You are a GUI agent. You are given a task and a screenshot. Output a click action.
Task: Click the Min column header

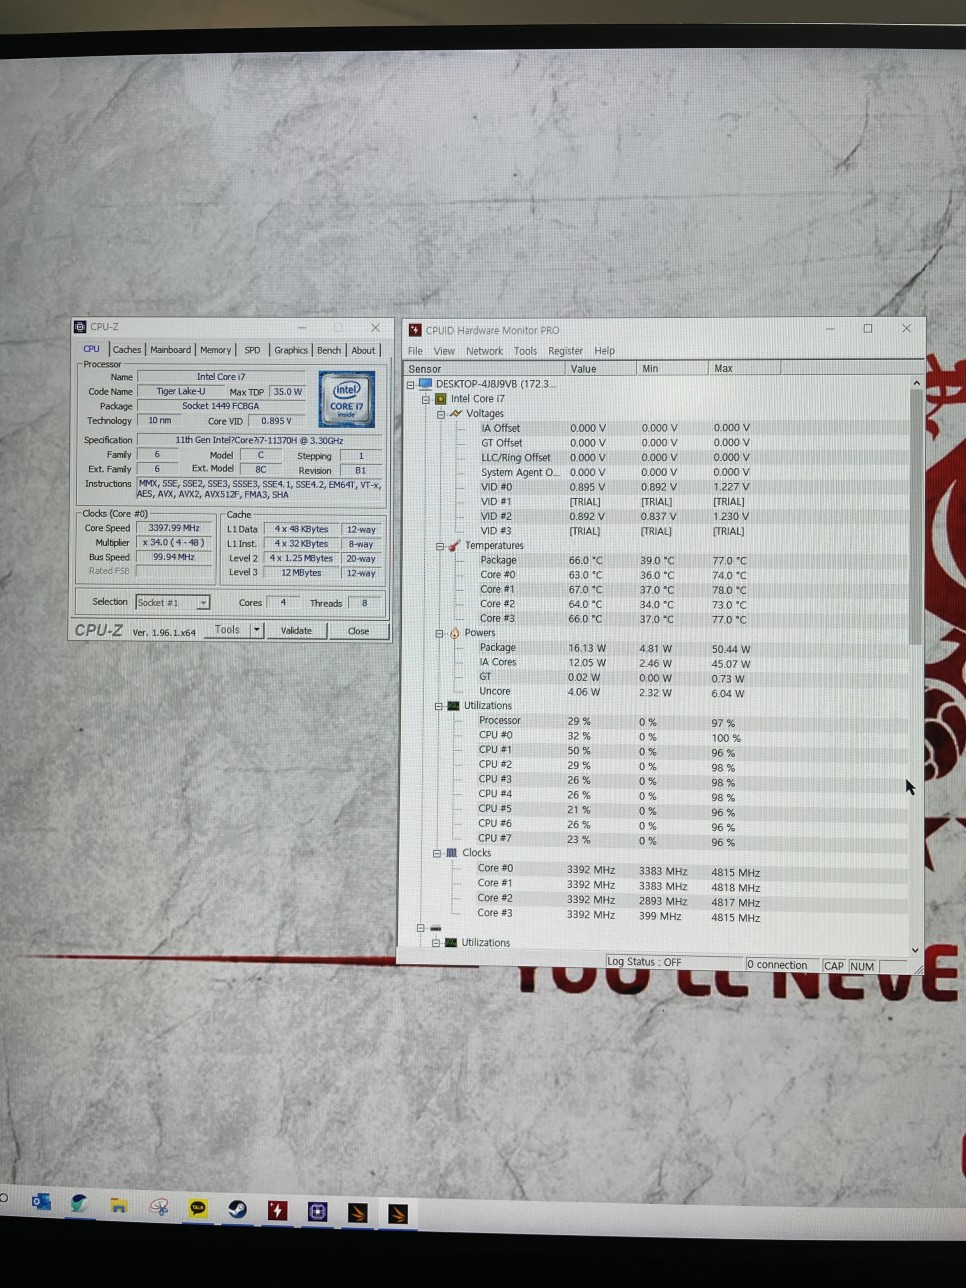(x=672, y=369)
